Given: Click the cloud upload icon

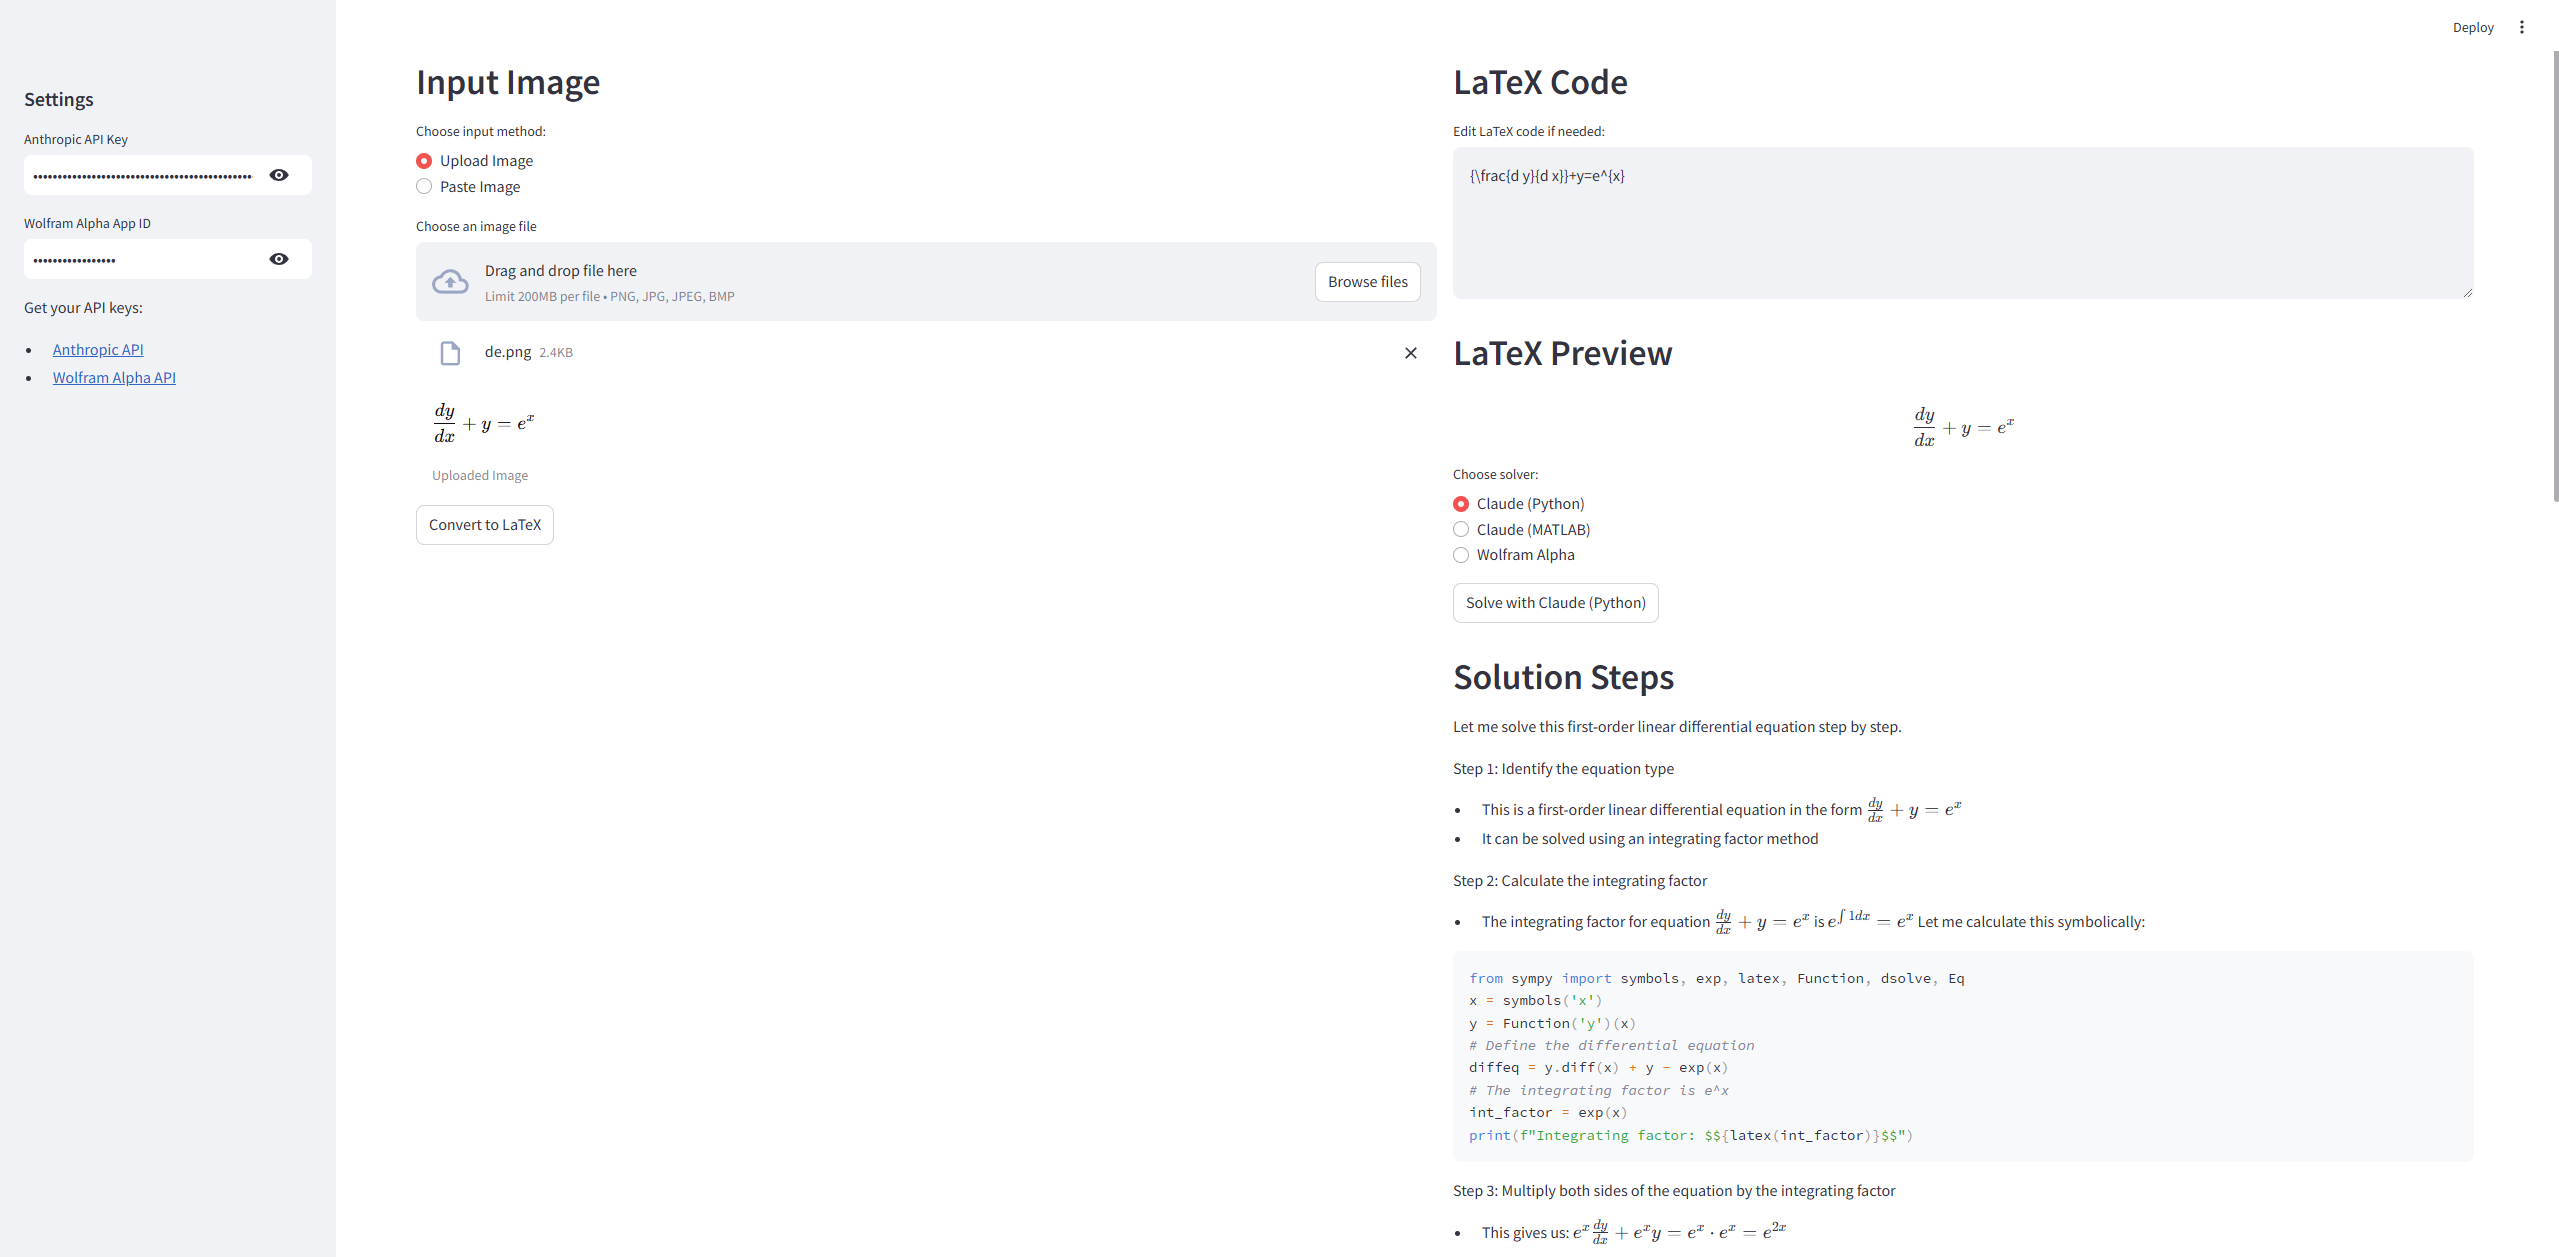Looking at the screenshot, I should pyautogui.click(x=450, y=282).
